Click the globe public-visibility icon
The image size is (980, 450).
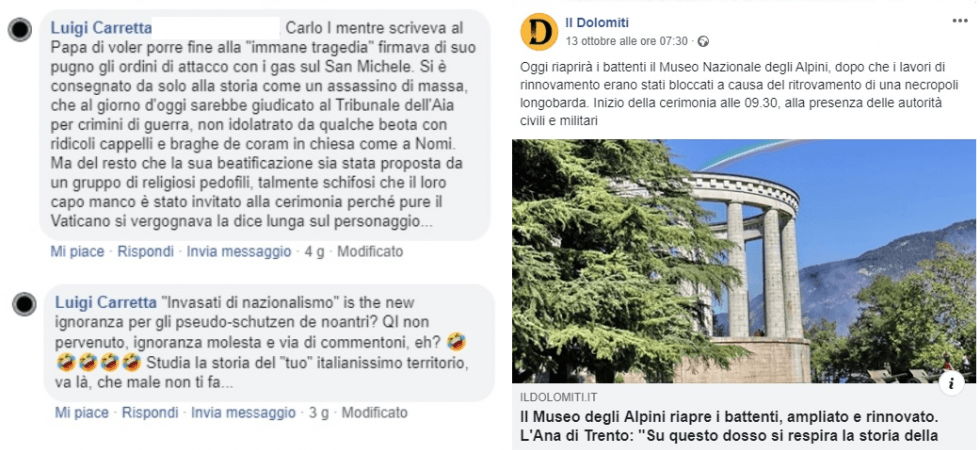[x=703, y=42]
